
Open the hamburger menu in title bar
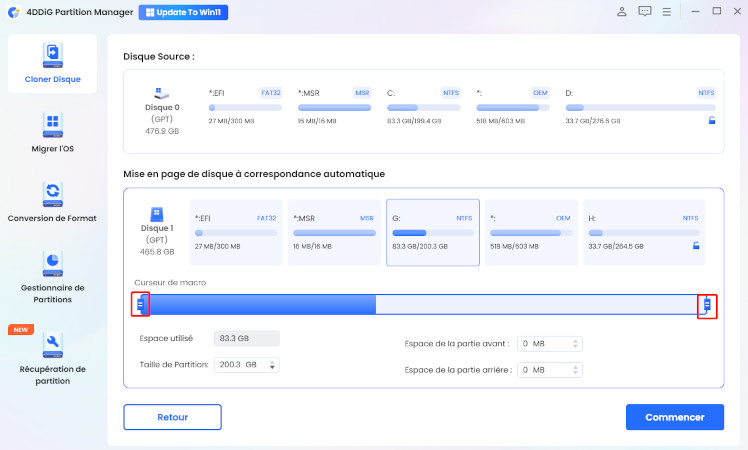(x=668, y=12)
